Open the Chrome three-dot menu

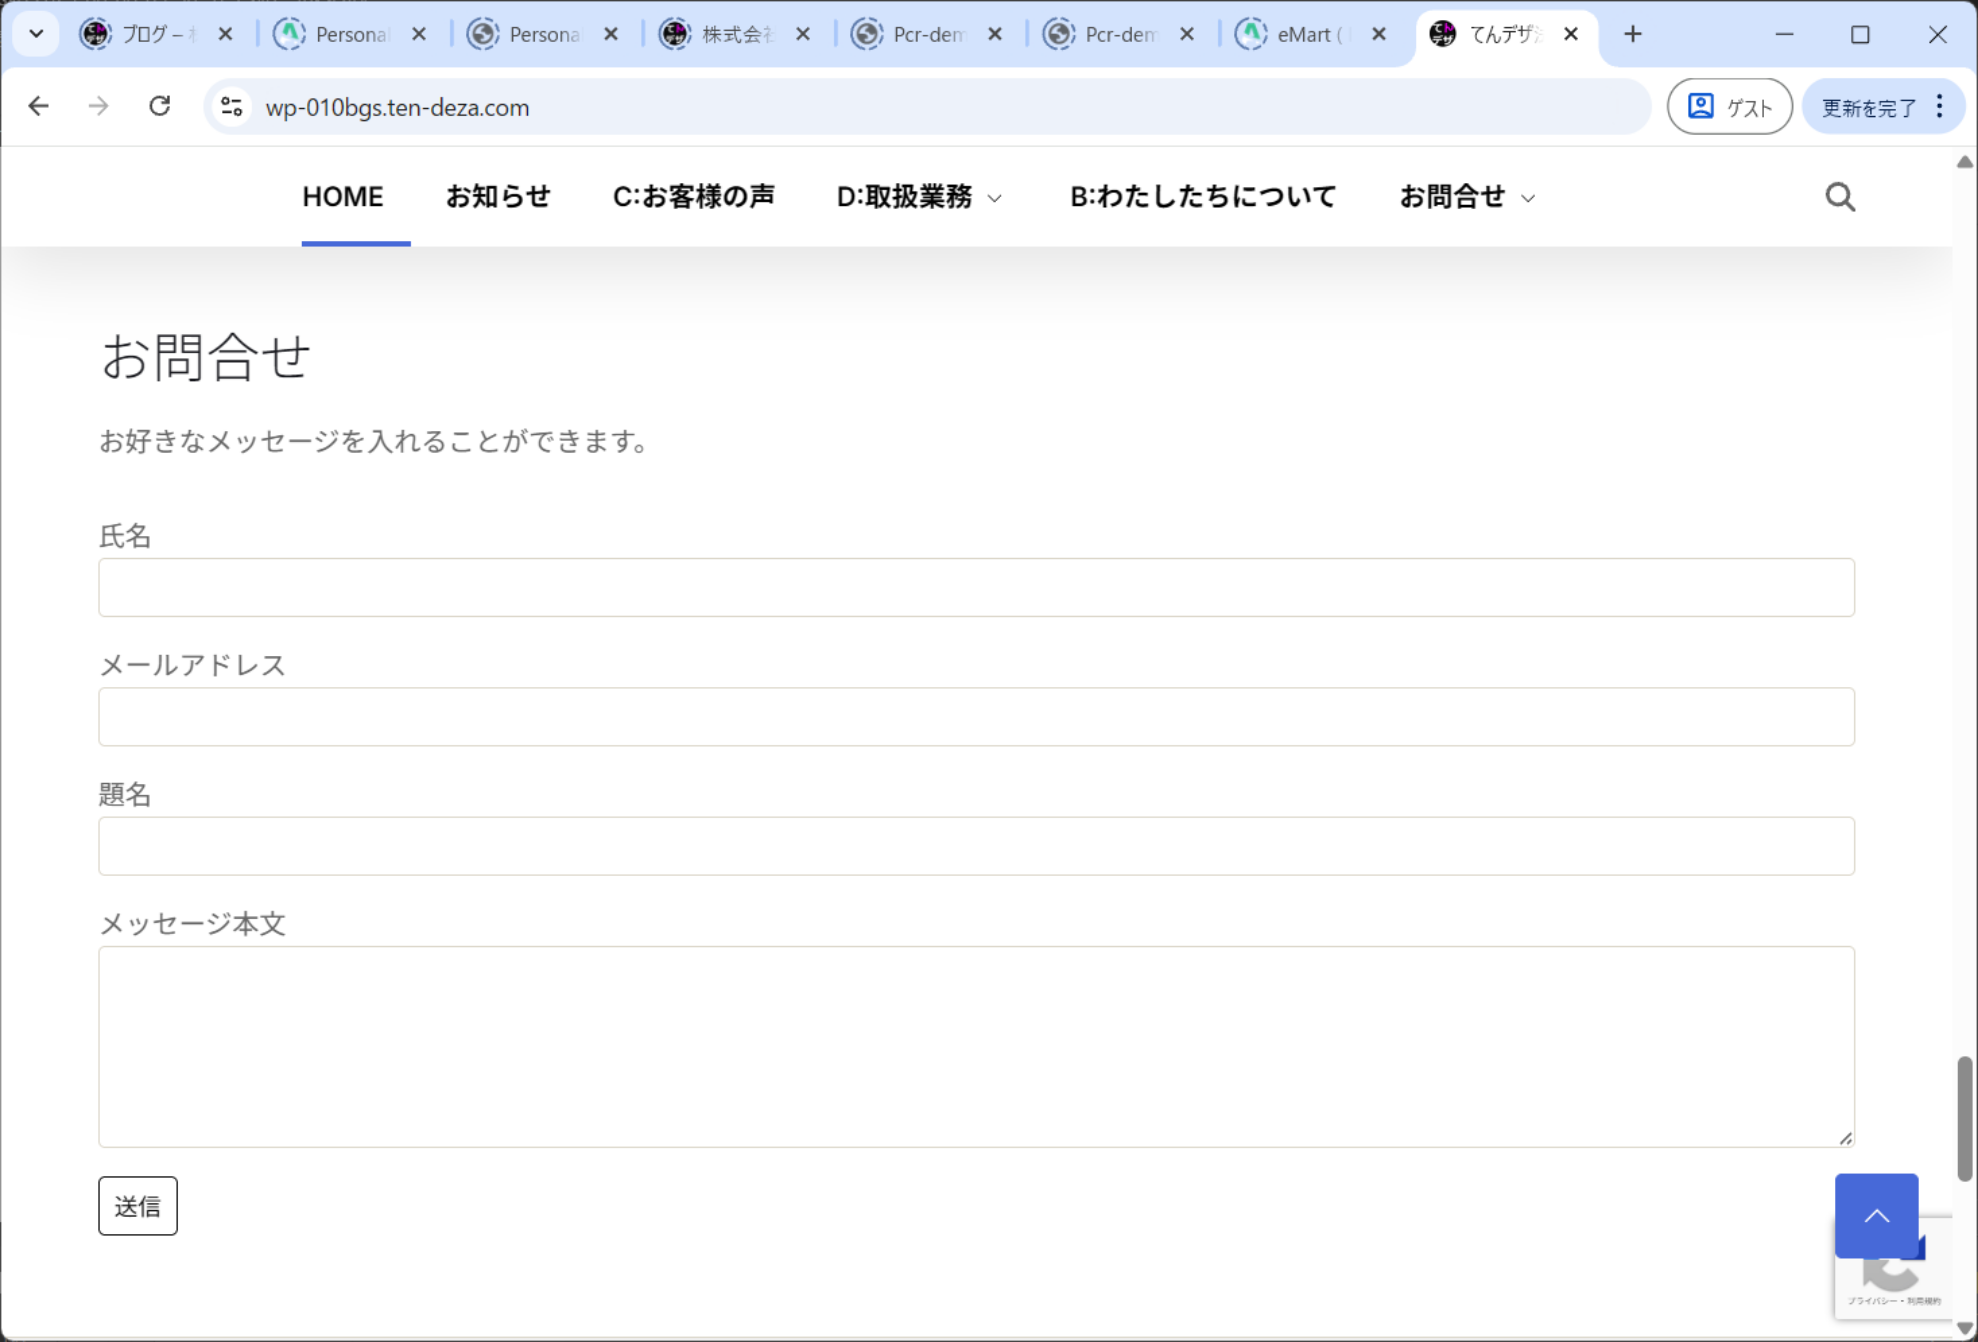[1939, 106]
